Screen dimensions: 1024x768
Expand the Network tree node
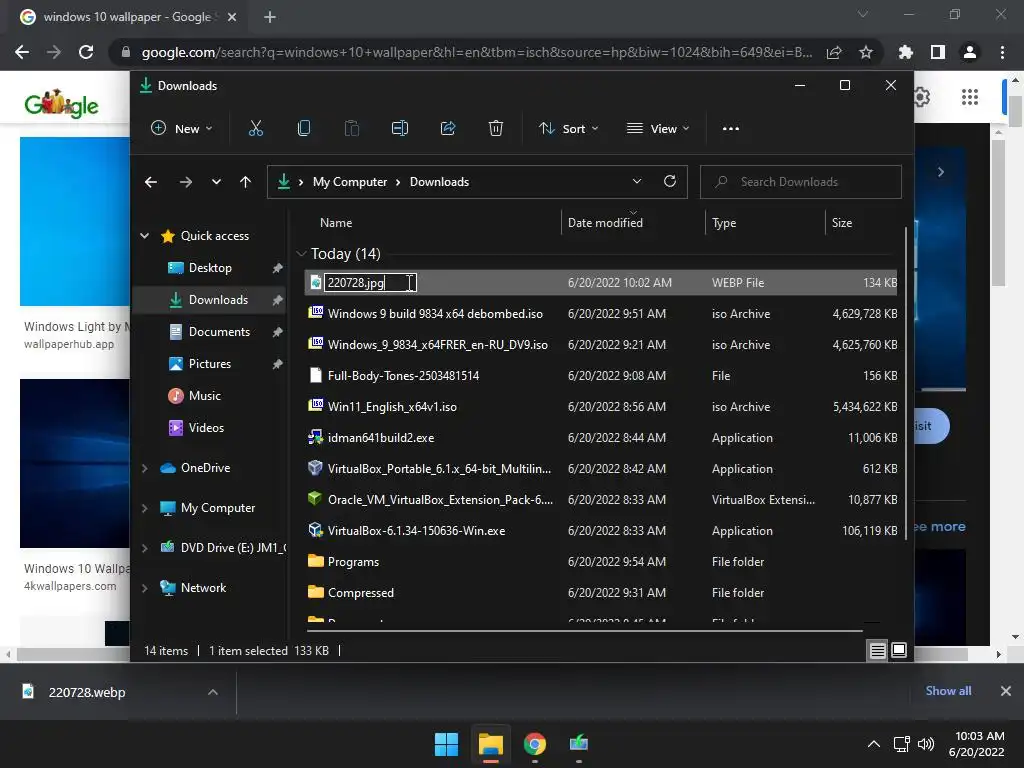(x=144, y=588)
